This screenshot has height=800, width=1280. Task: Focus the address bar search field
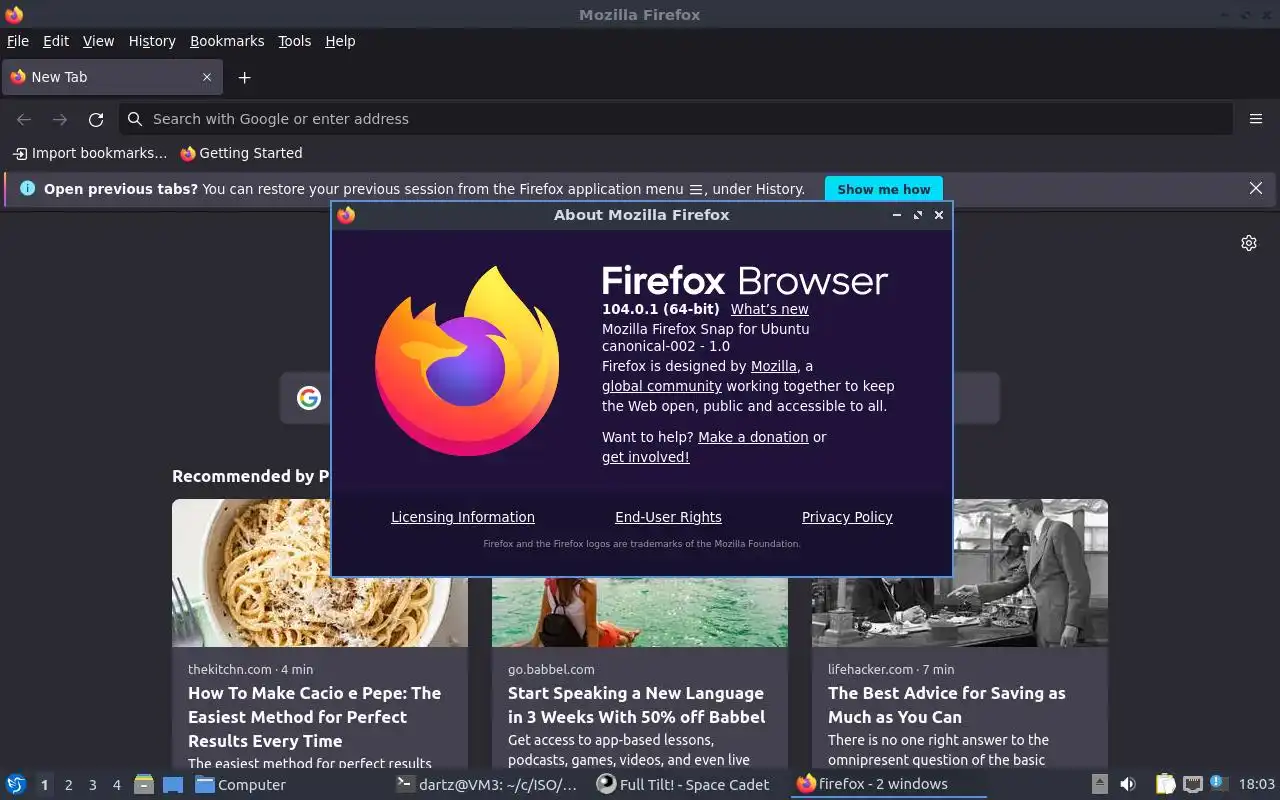click(x=676, y=119)
